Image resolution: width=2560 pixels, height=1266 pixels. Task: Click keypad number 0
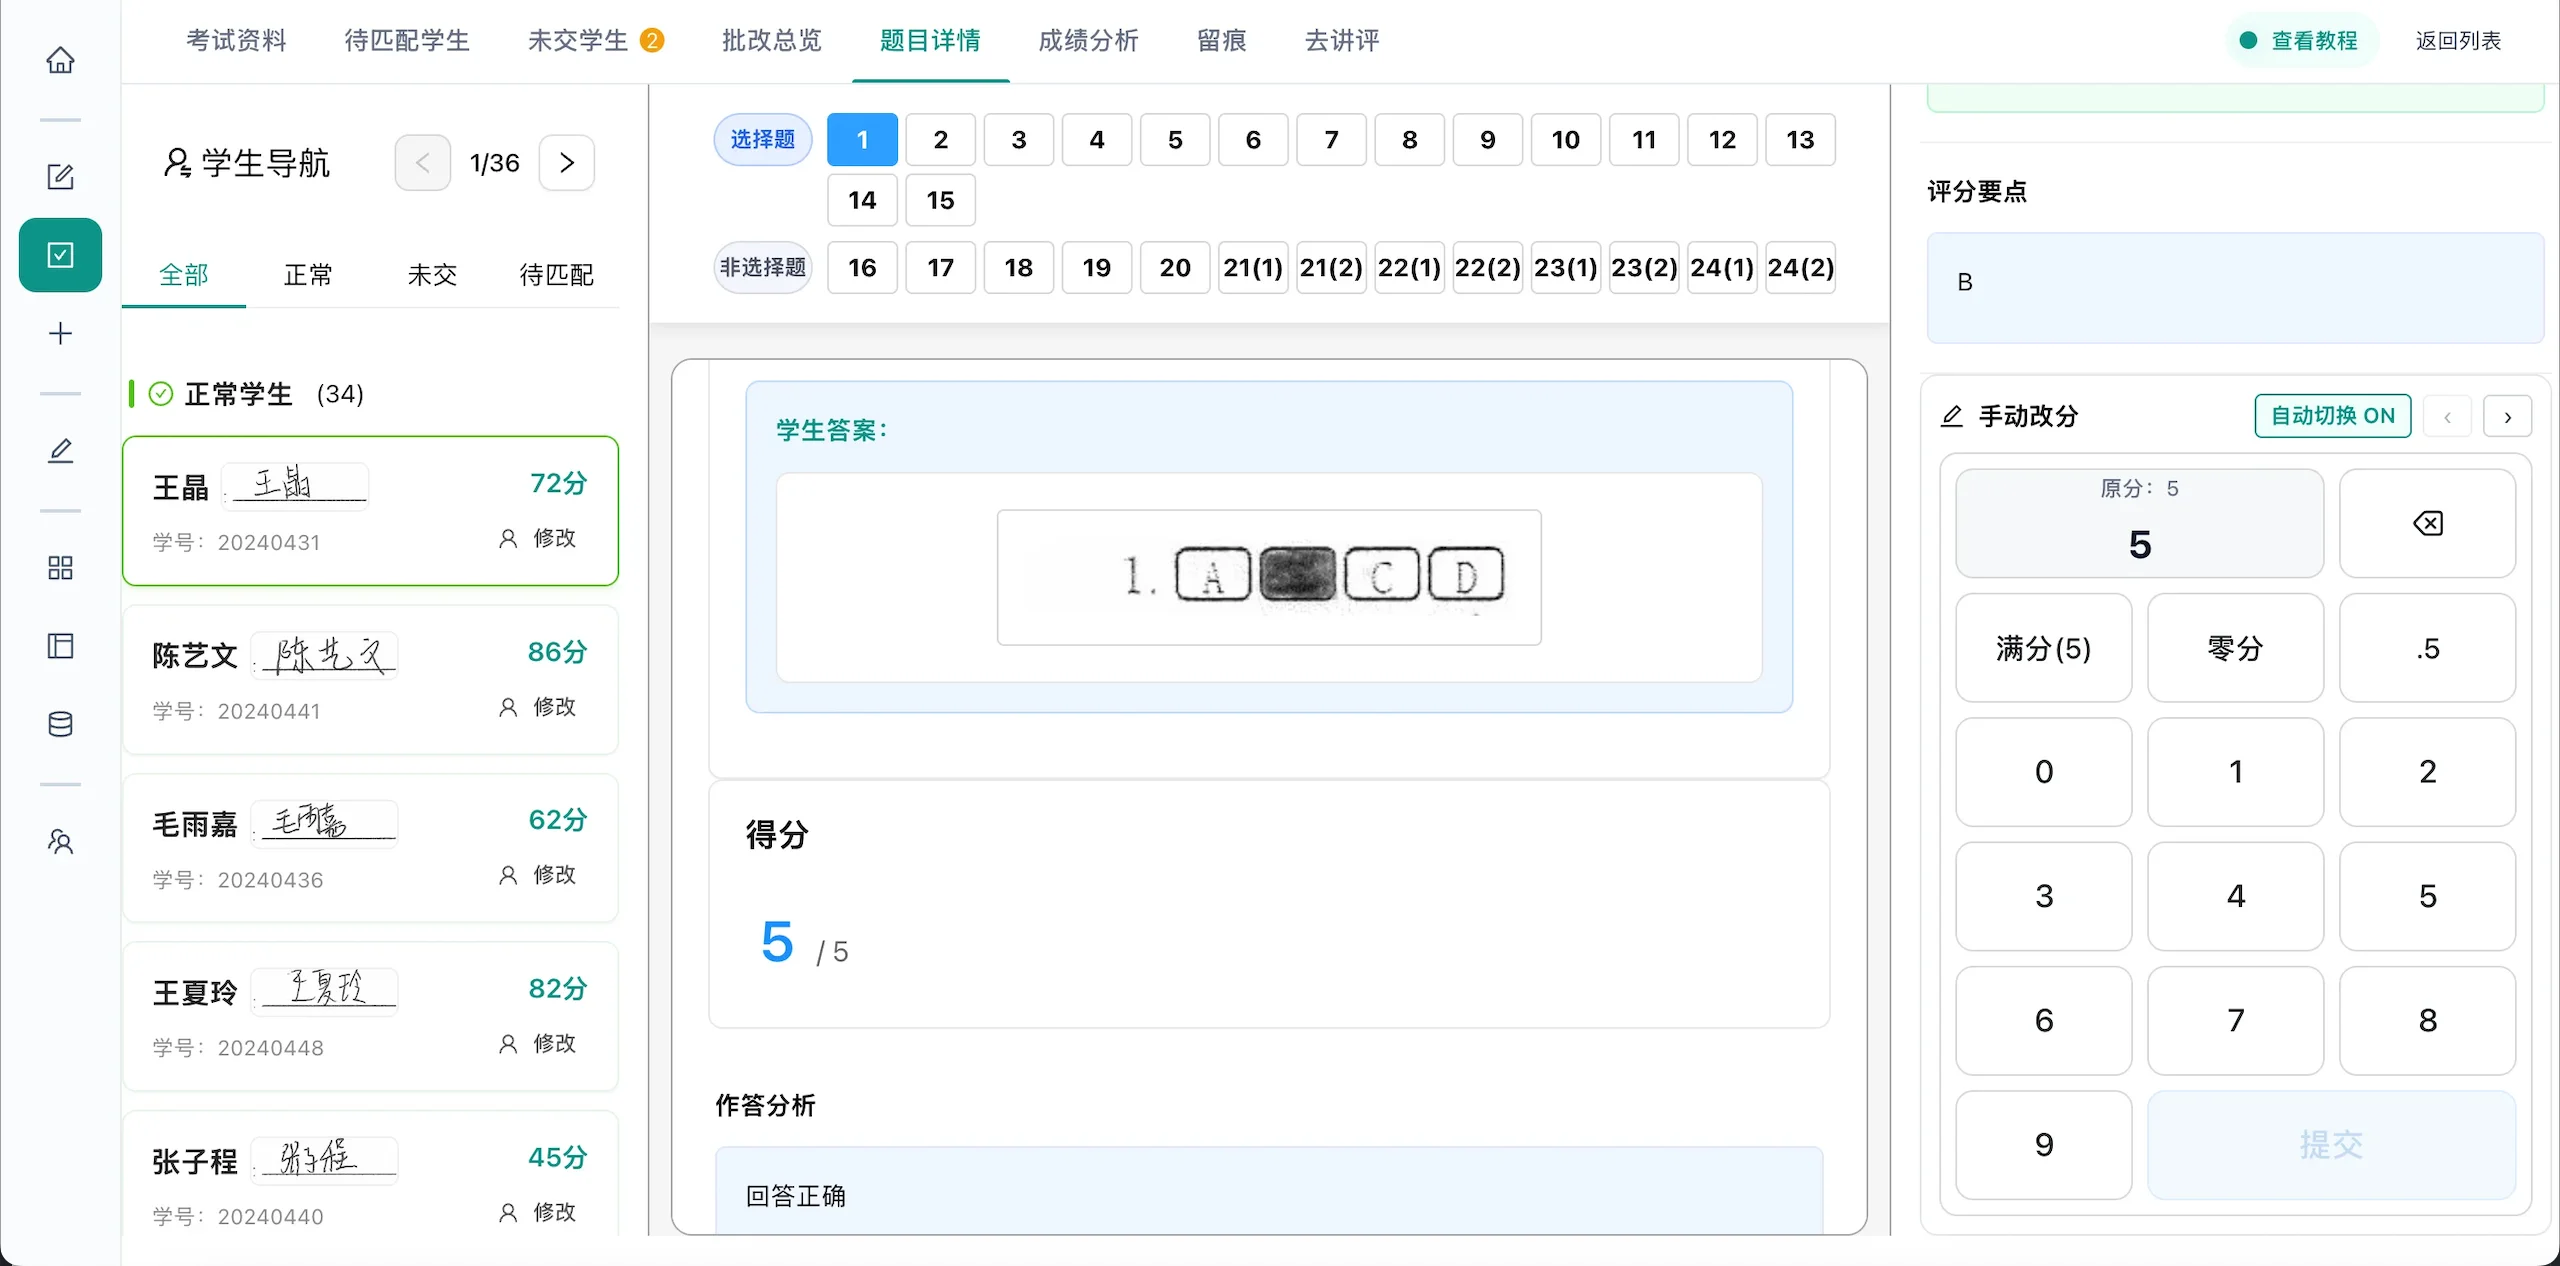point(2043,772)
